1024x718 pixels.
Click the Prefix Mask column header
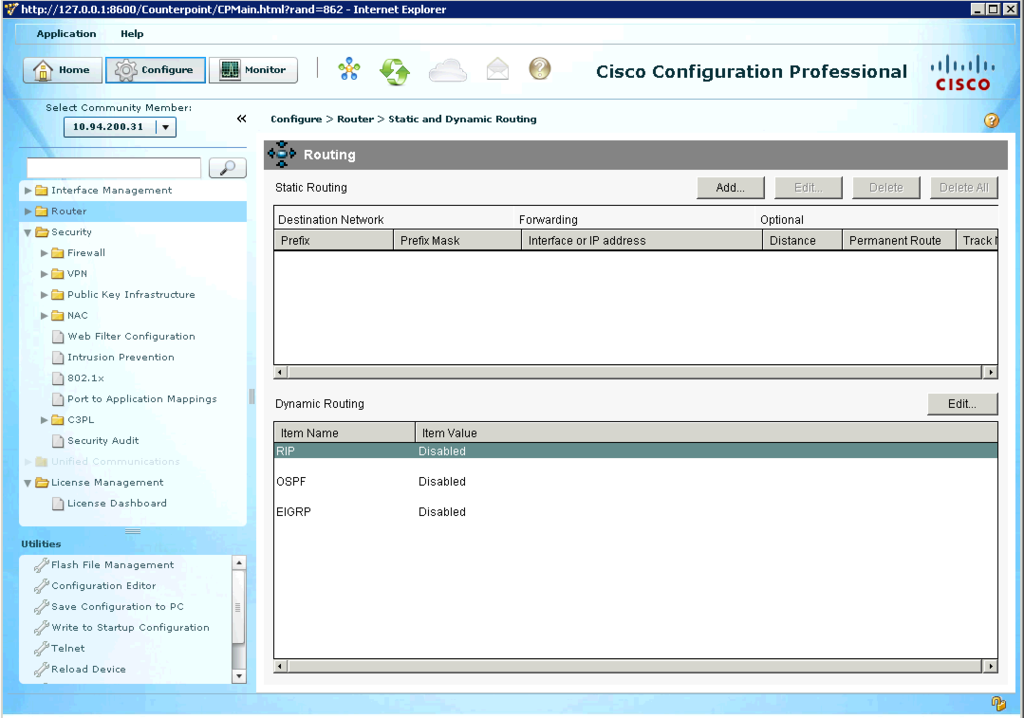click(457, 240)
